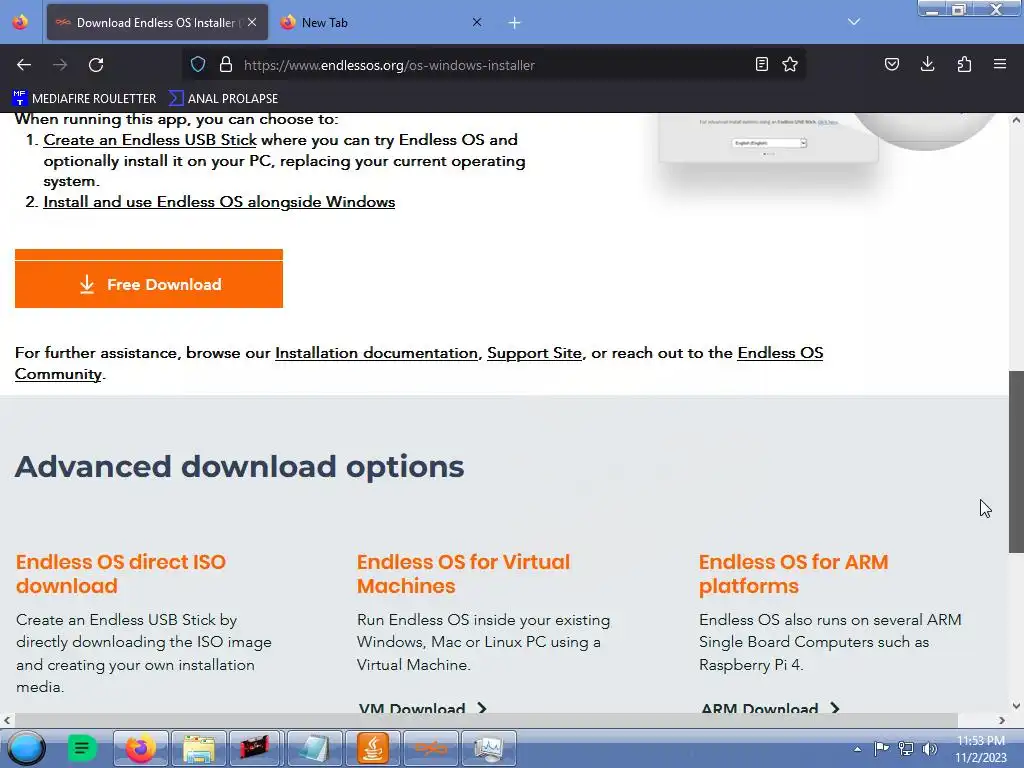This screenshot has height=768, width=1024.
Task: Click the Endless OS for Virtual Machines heading
Action: click(463, 574)
